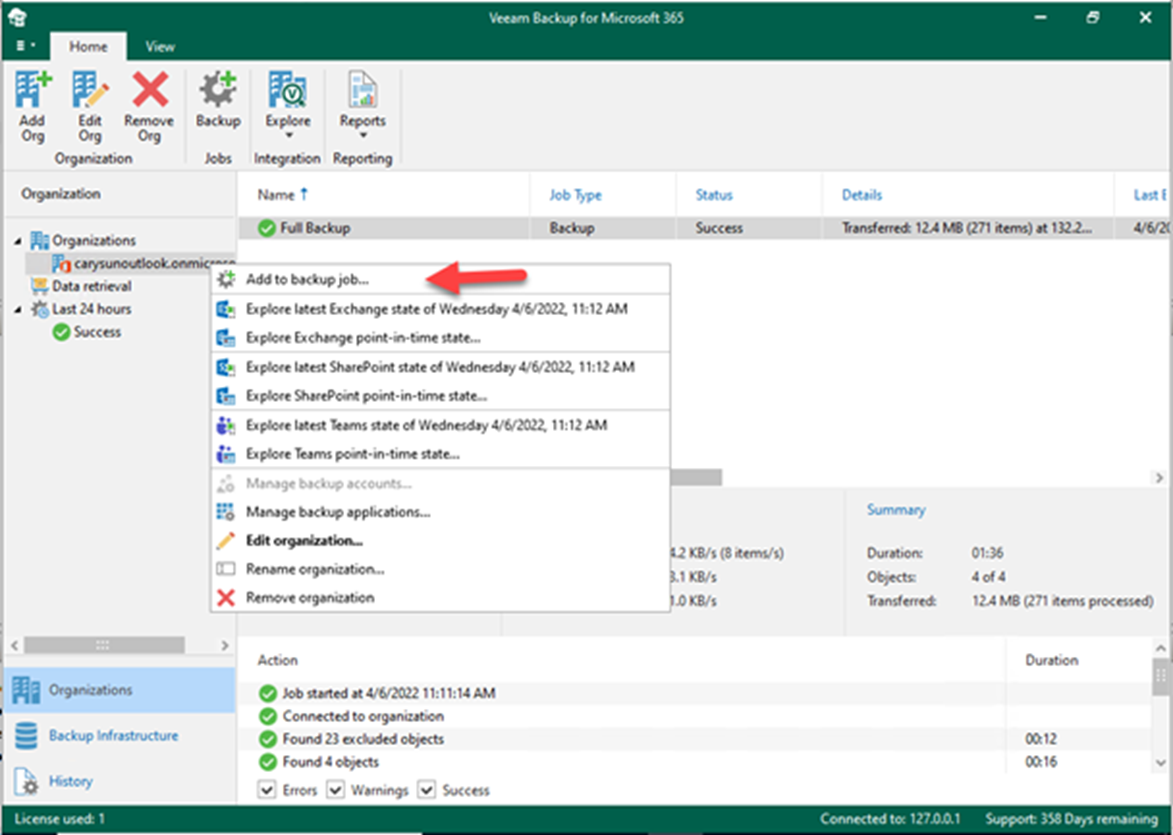Sort by the Details column header
The image size is (1173, 835).
(862, 195)
